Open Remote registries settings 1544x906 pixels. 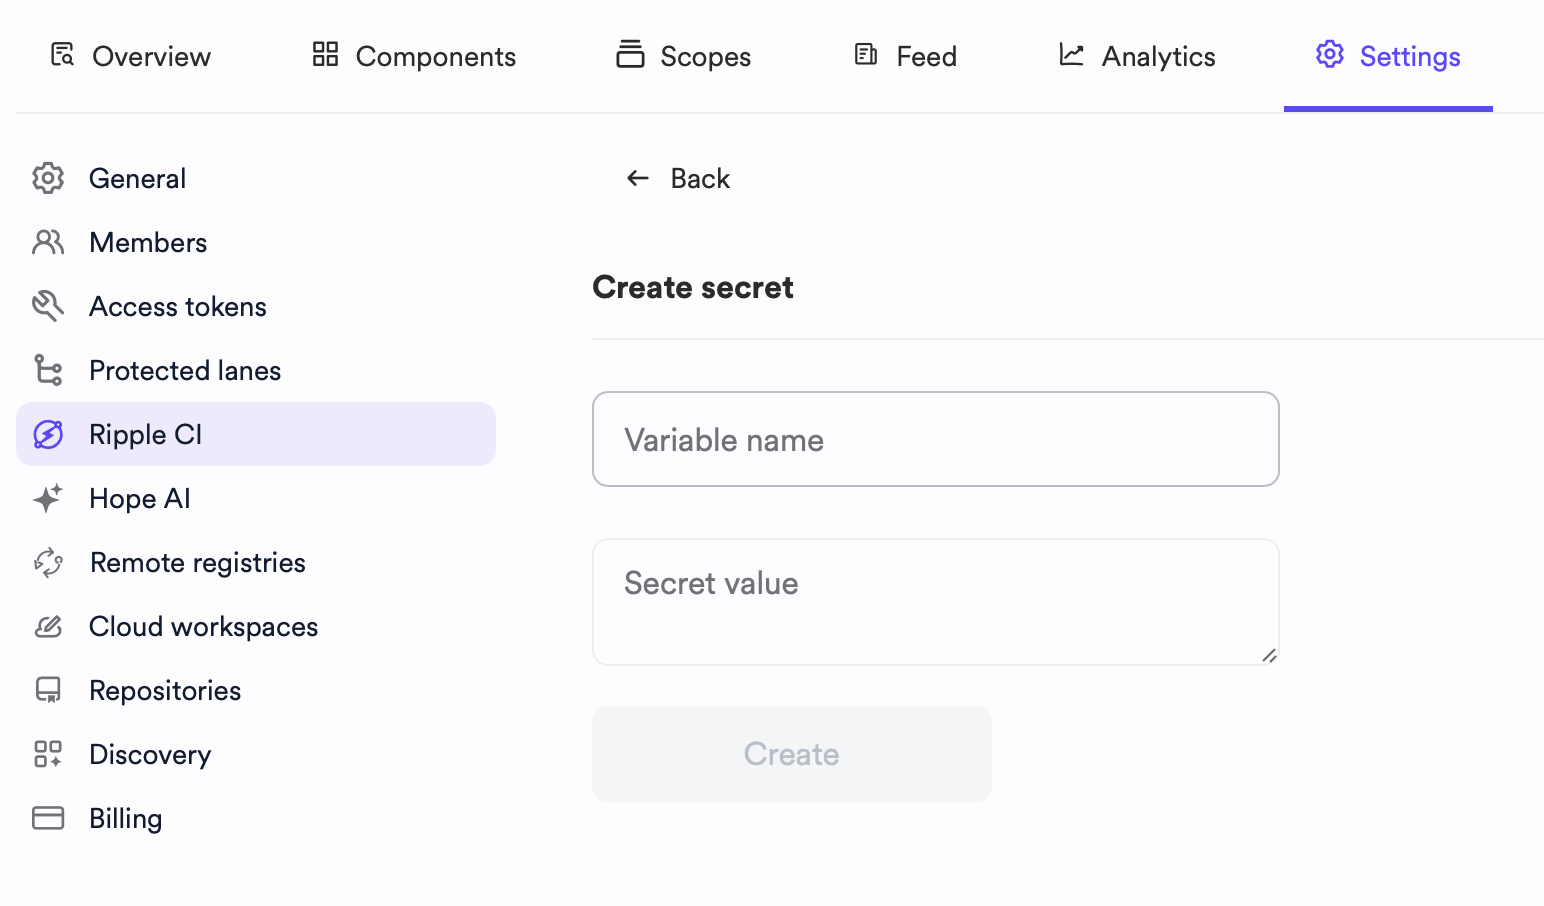tap(256, 562)
